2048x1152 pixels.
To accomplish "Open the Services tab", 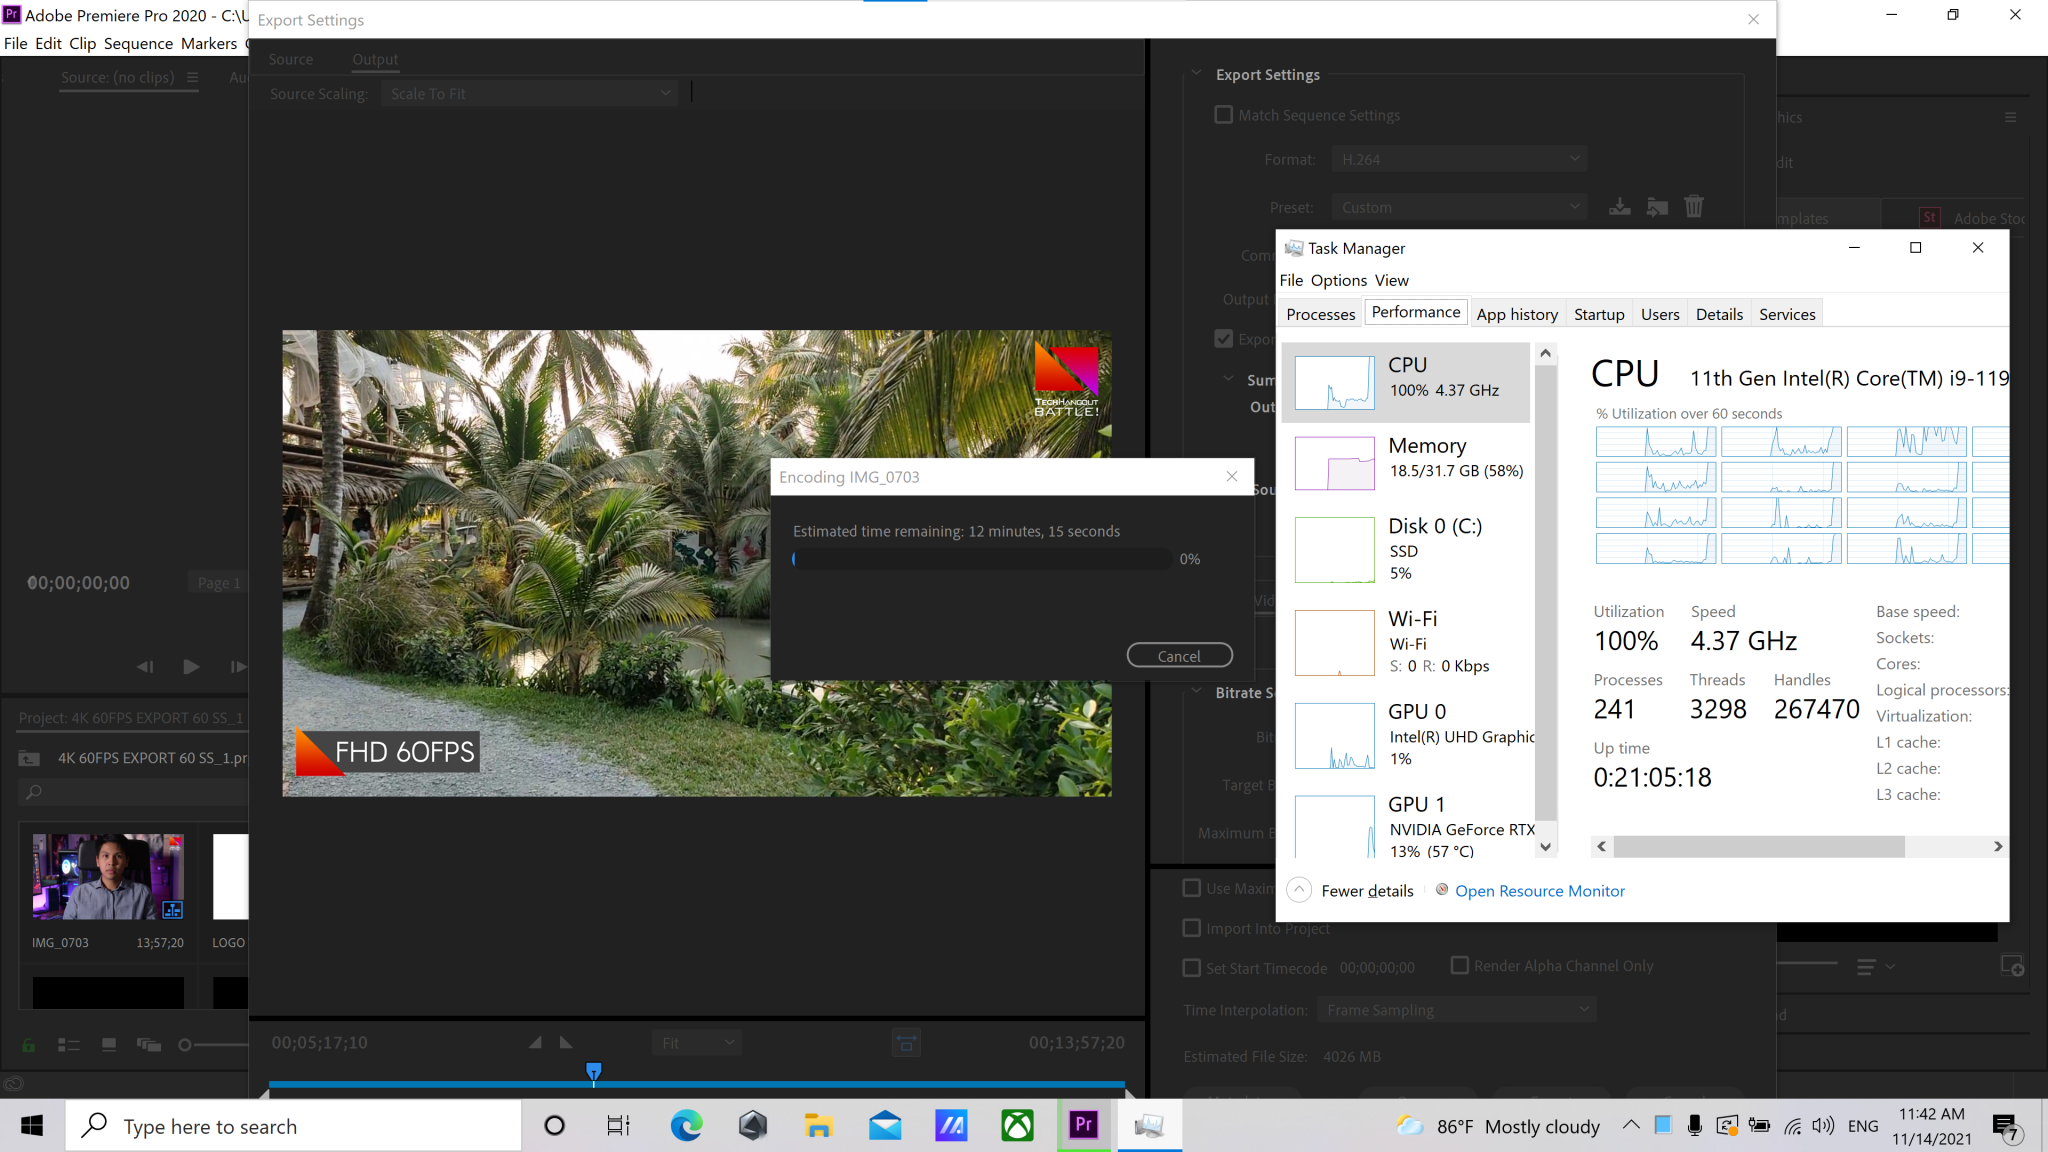I will click(x=1787, y=314).
